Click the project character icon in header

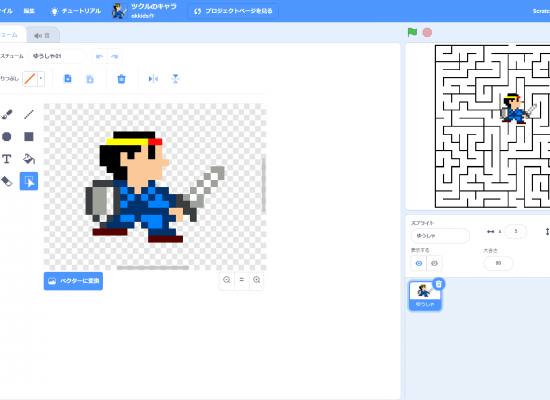tap(119, 11)
